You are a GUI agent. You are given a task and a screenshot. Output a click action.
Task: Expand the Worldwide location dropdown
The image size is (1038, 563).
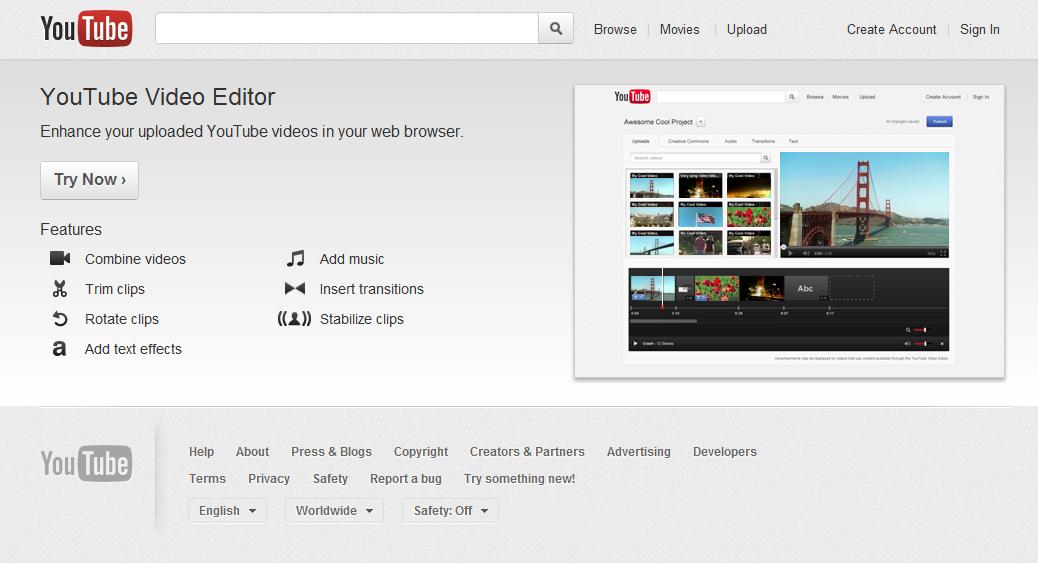coord(334,511)
